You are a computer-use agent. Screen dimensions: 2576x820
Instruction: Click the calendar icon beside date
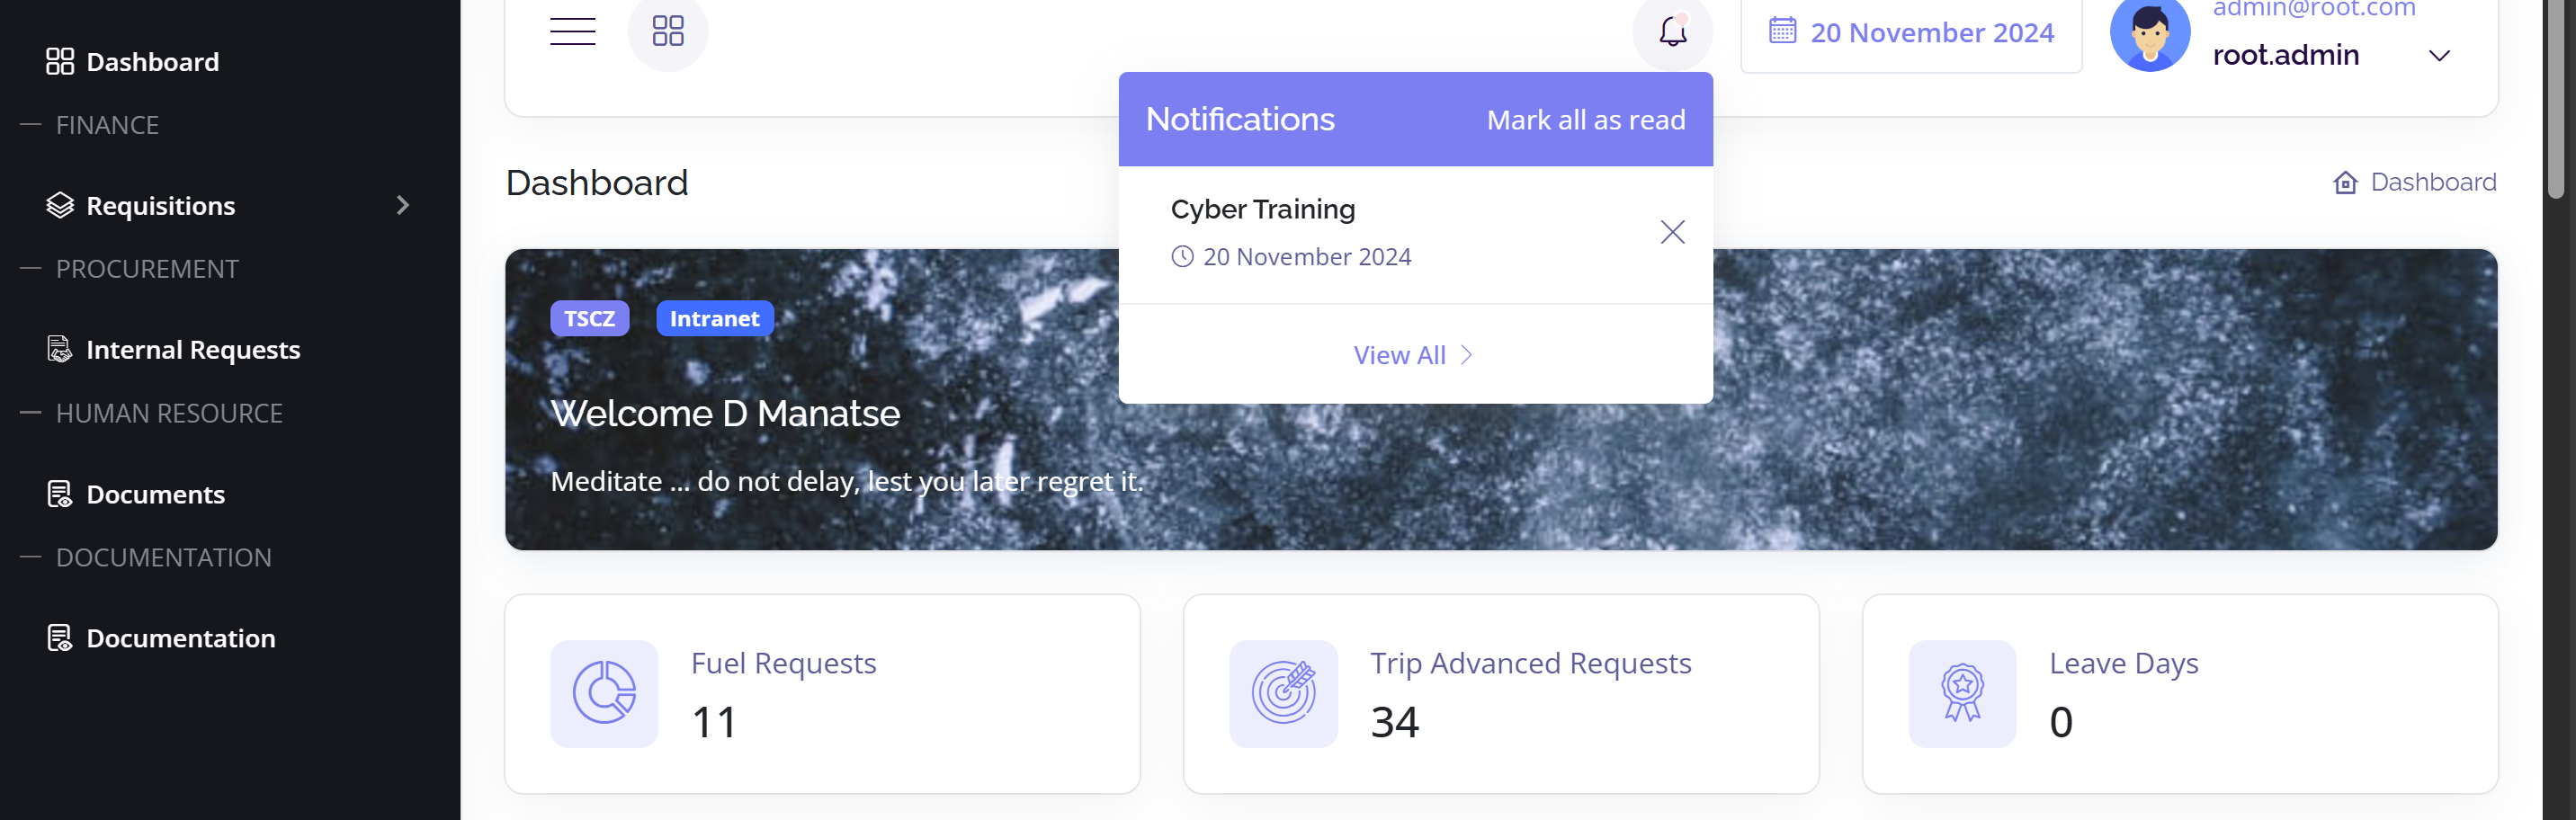tap(1782, 31)
